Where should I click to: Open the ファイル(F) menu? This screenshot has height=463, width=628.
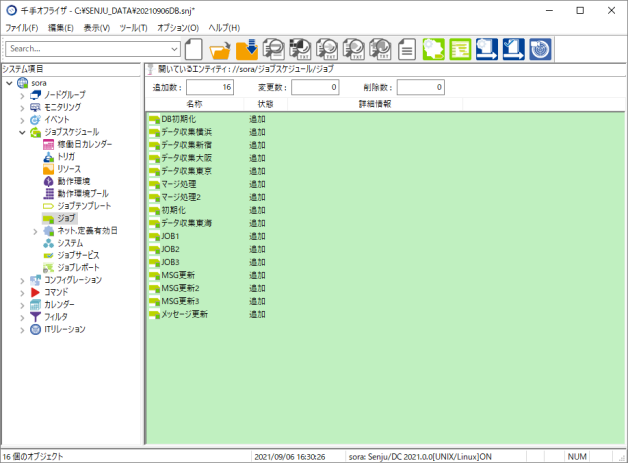tap(22, 28)
